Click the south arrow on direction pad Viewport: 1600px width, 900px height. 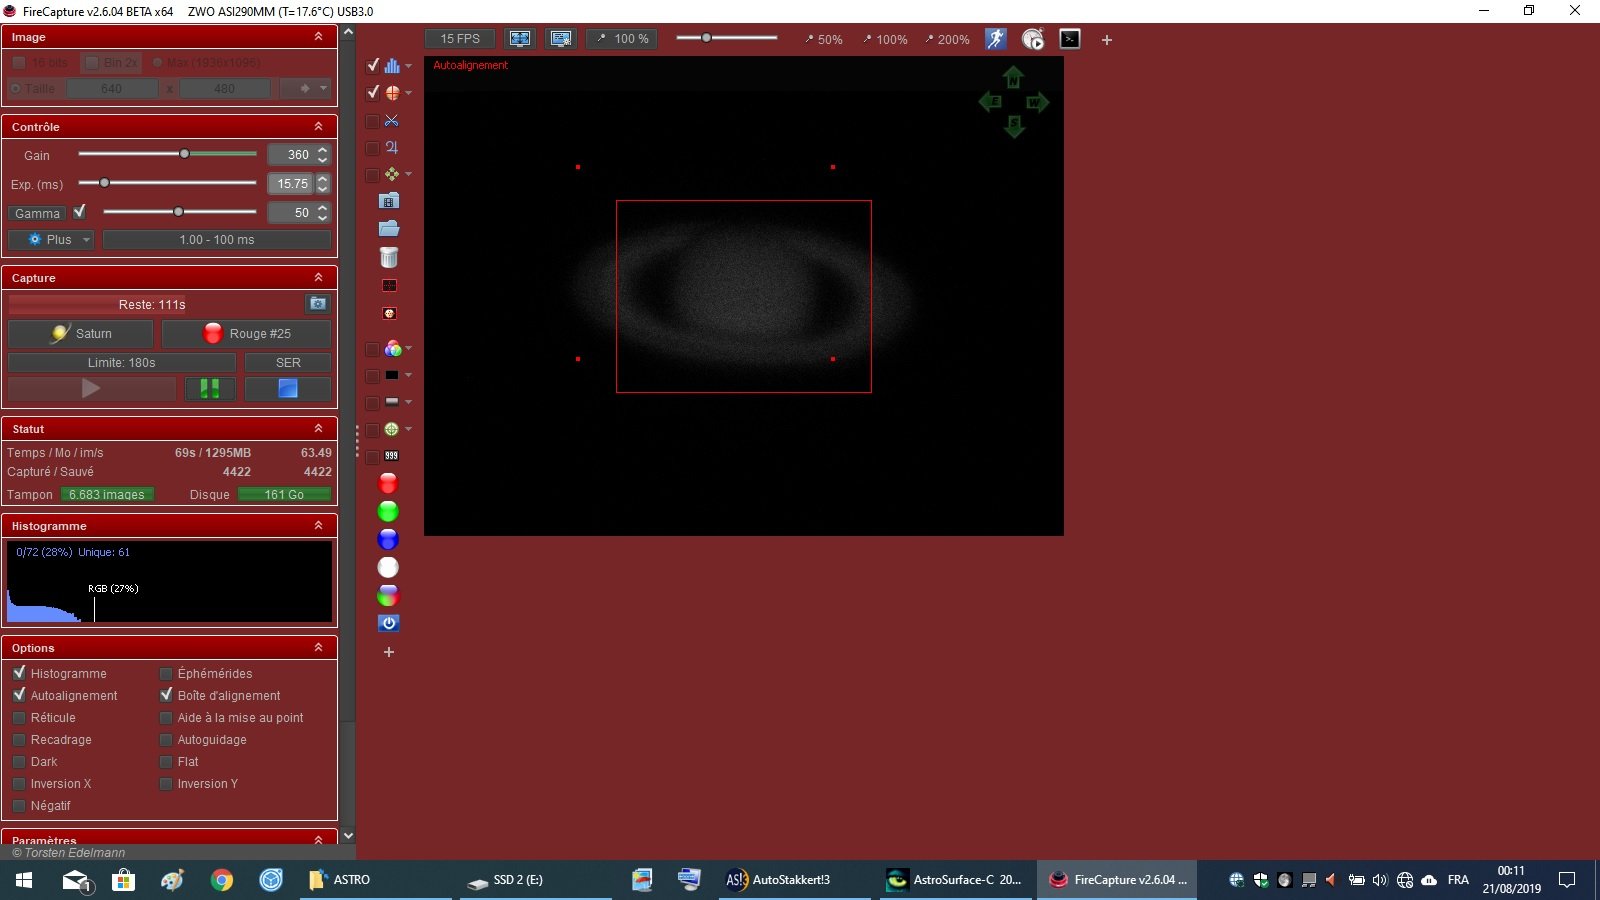coord(1014,126)
